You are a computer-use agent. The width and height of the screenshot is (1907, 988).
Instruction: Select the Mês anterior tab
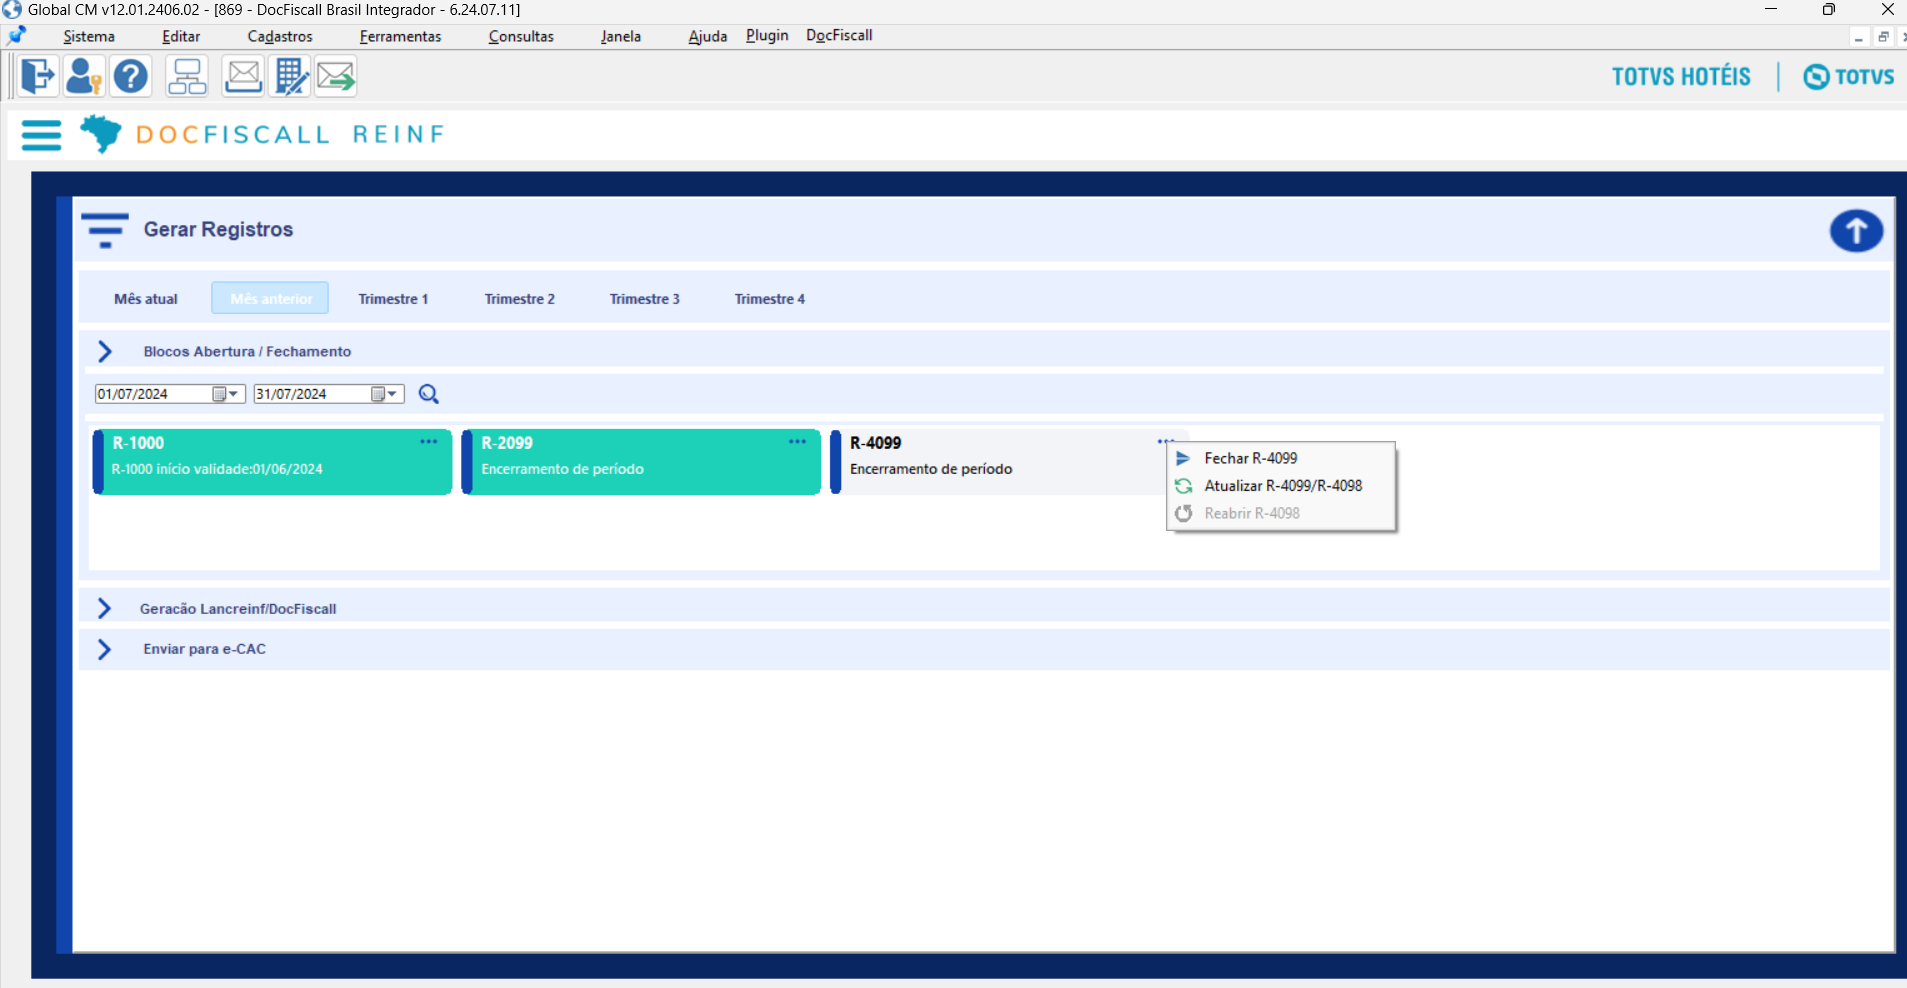click(270, 299)
